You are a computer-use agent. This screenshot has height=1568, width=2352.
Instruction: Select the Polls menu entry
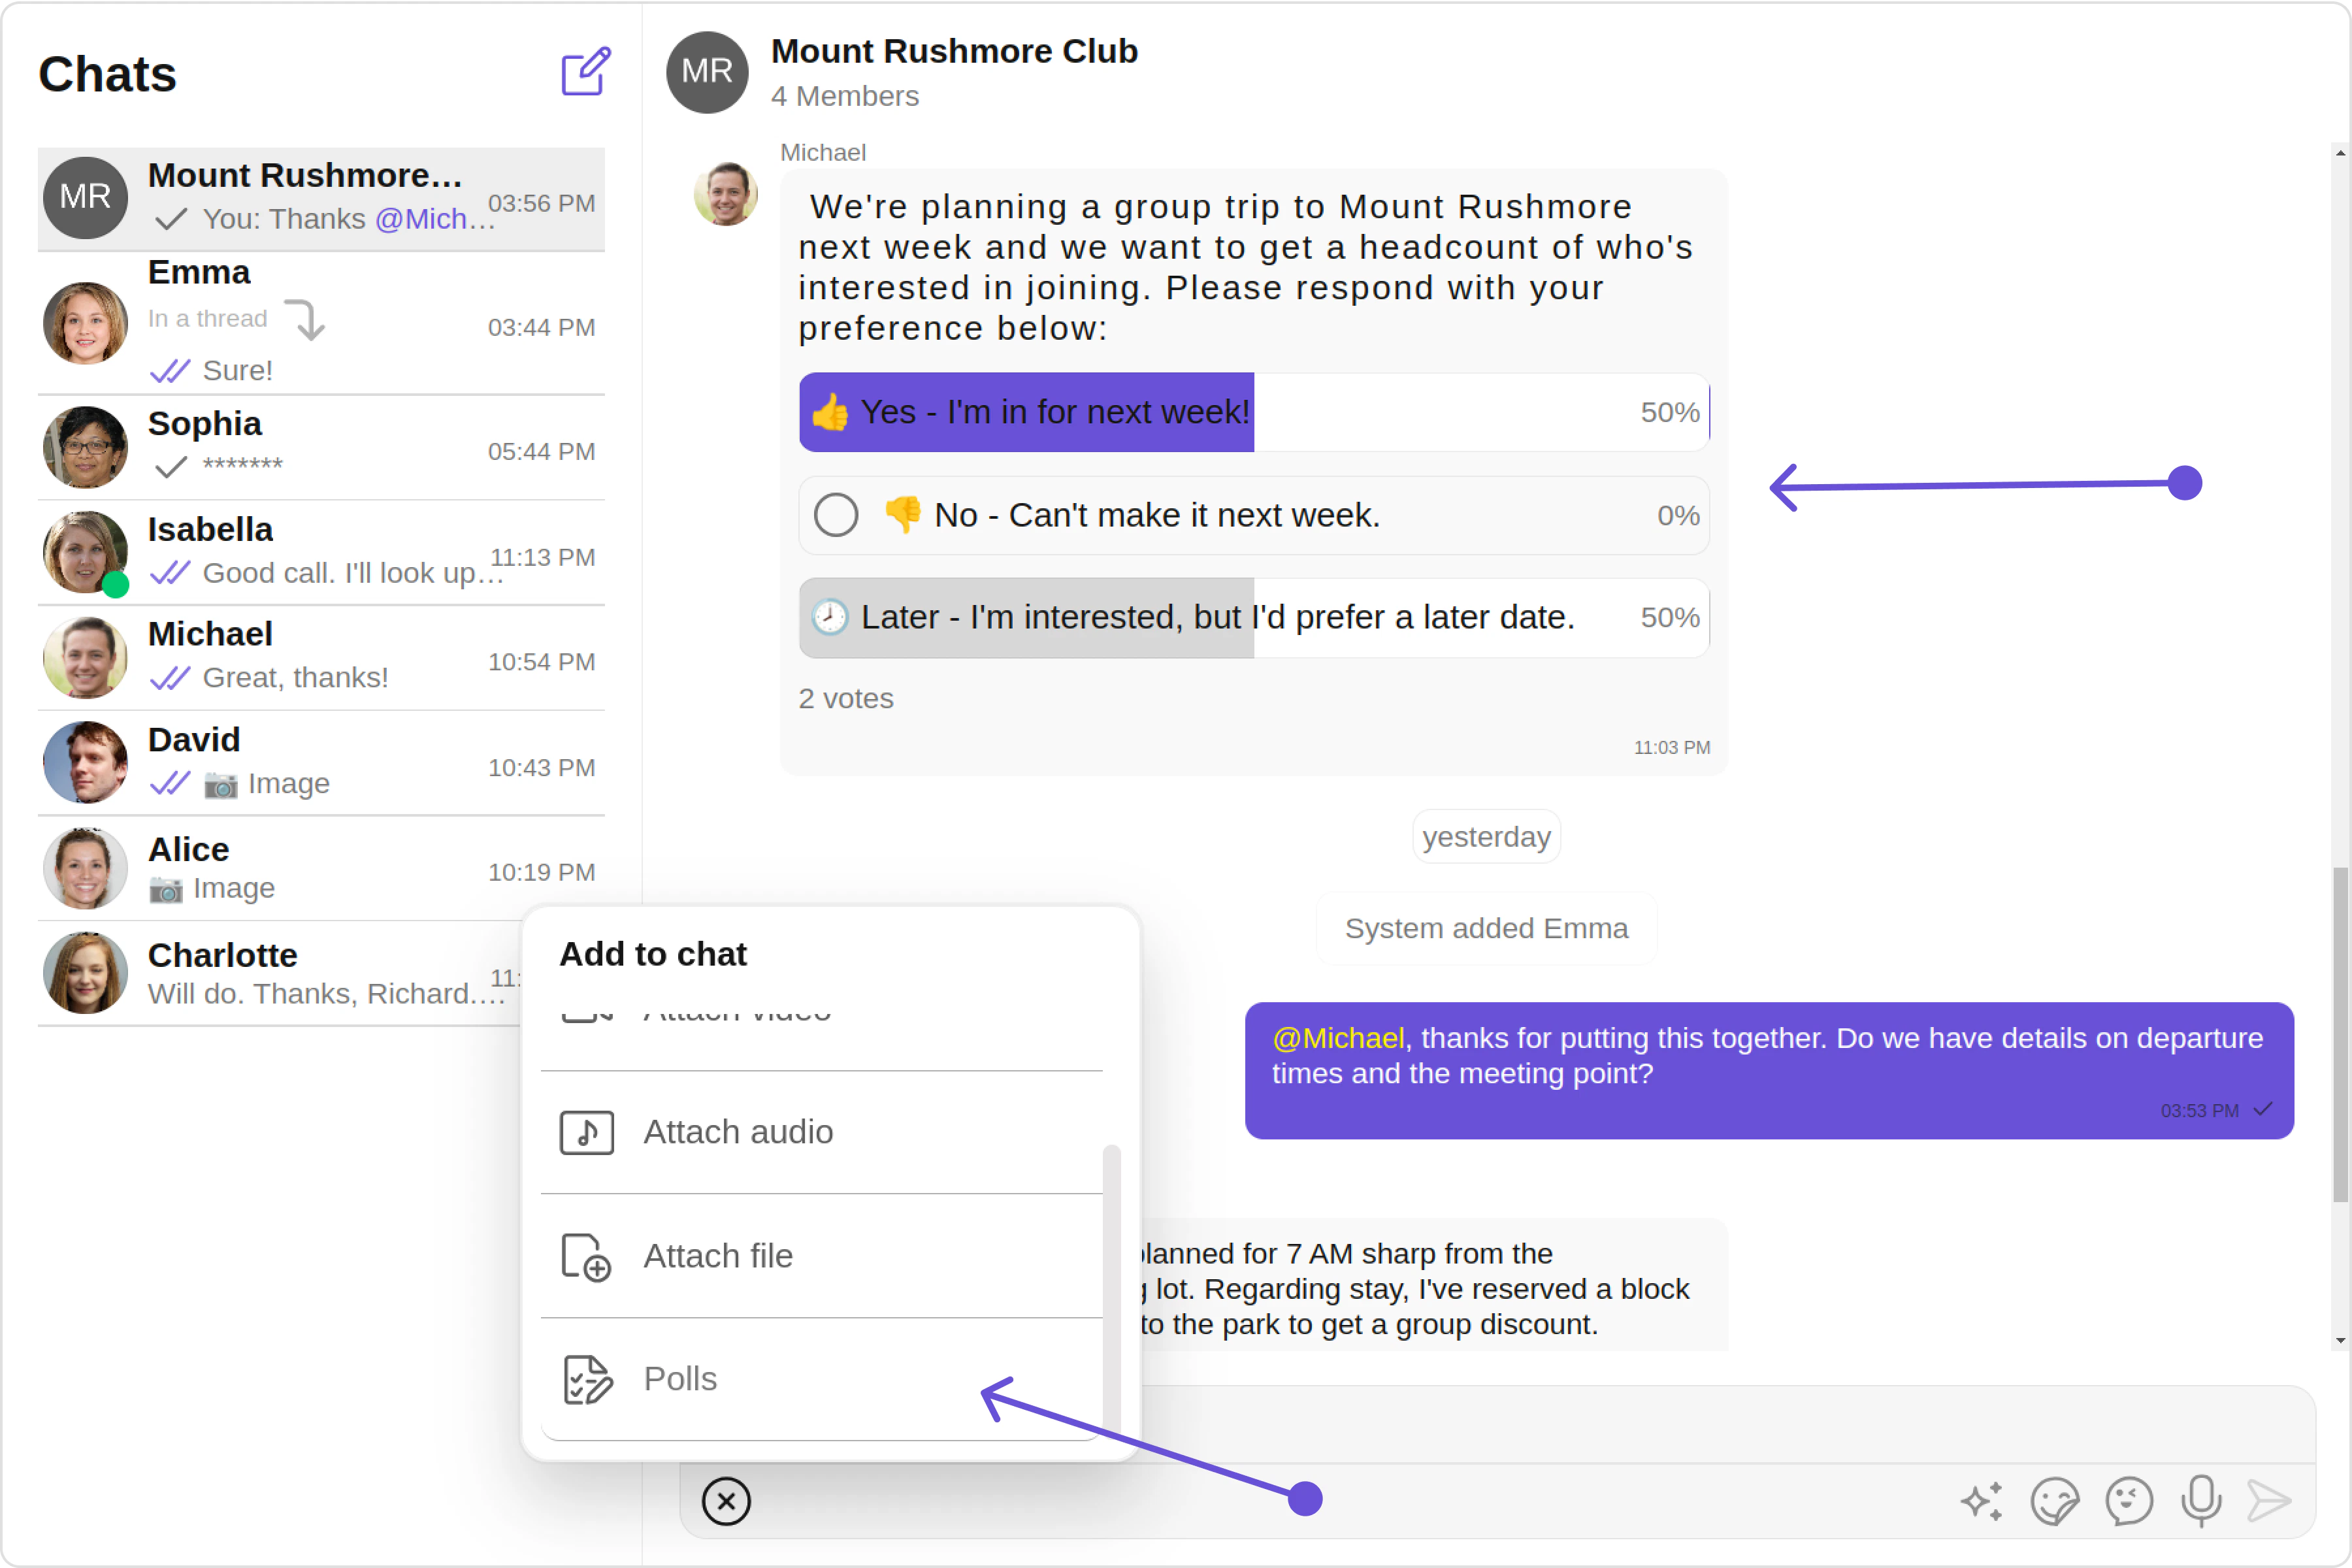pyautogui.click(x=680, y=1380)
